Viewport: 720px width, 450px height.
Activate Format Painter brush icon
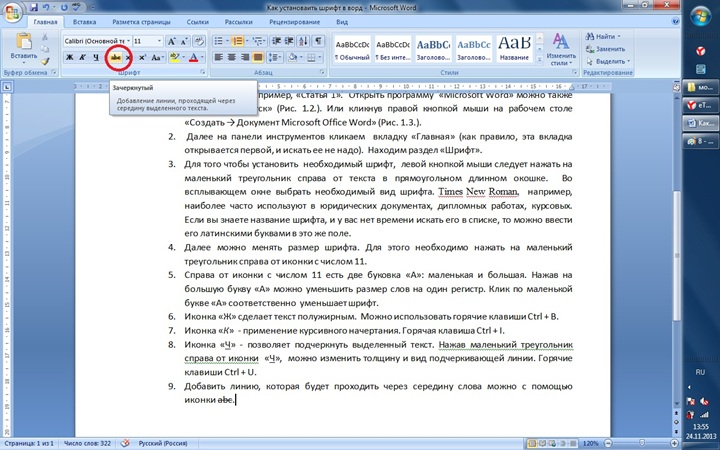(x=45, y=61)
